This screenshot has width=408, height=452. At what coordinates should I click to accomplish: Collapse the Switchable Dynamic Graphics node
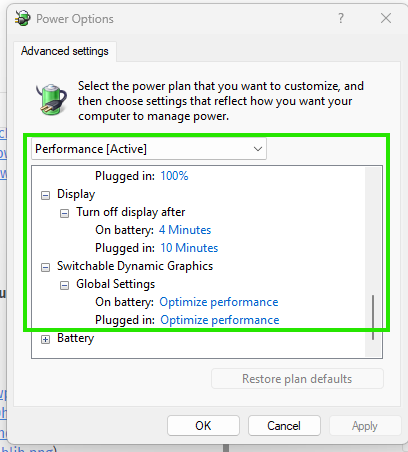[45, 267]
